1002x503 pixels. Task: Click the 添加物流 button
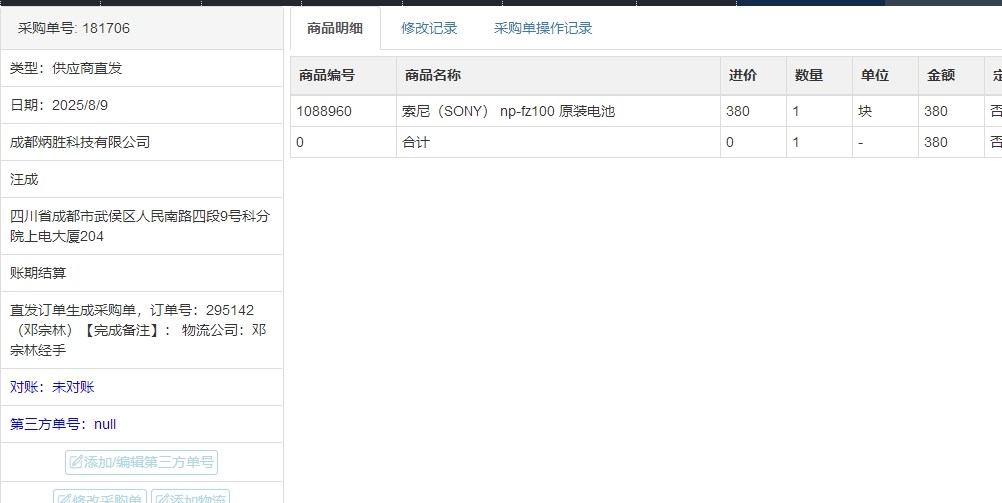coord(190,497)
